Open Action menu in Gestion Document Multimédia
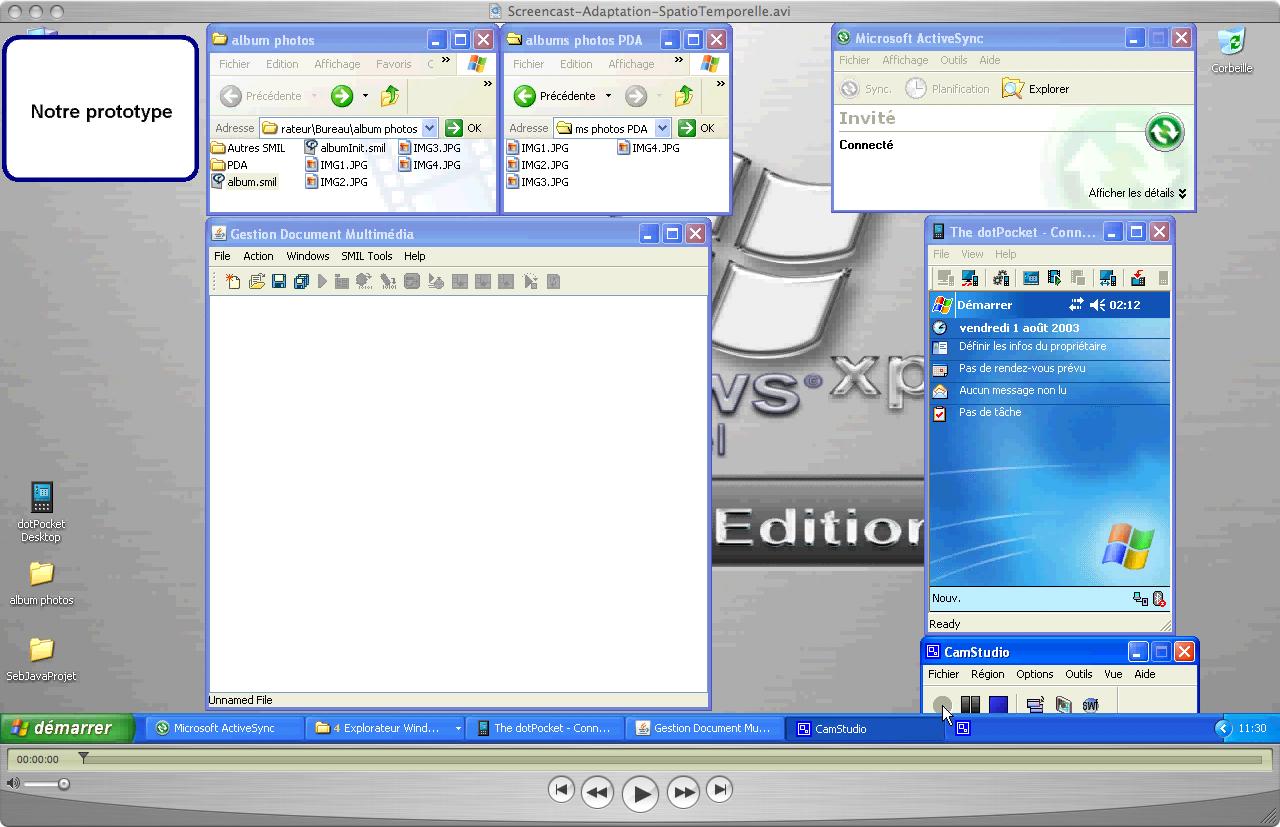This screenshot has width=1280, height=827. [258, 256]
